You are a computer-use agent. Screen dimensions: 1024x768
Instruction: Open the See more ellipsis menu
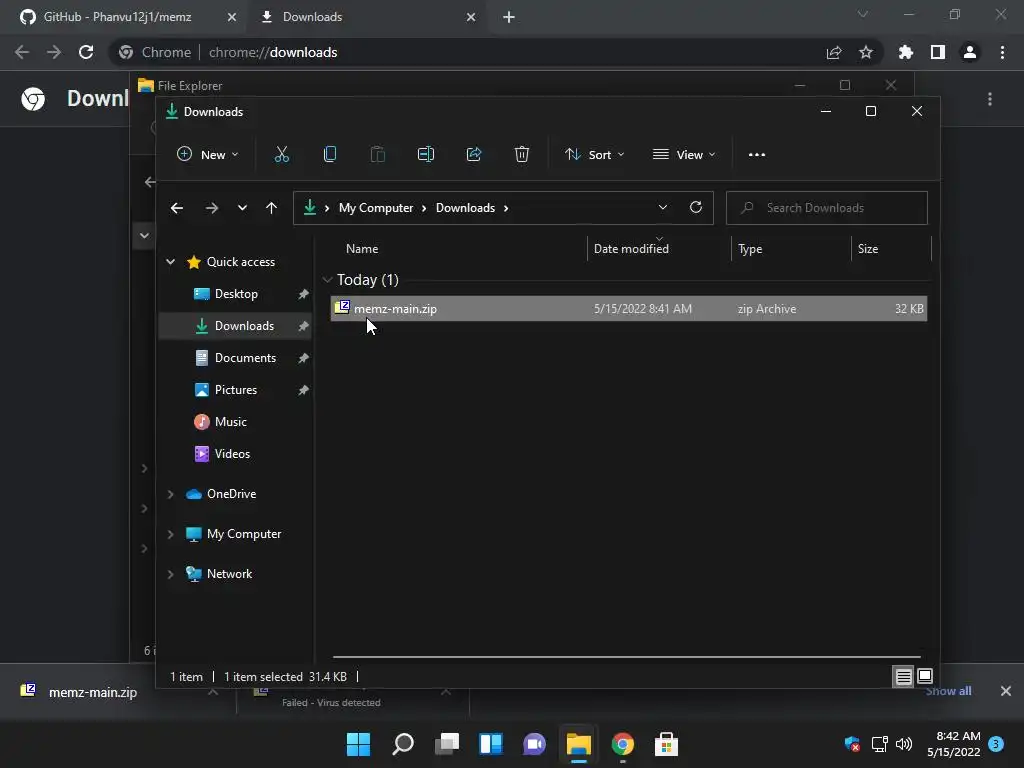tap(757, 155)
